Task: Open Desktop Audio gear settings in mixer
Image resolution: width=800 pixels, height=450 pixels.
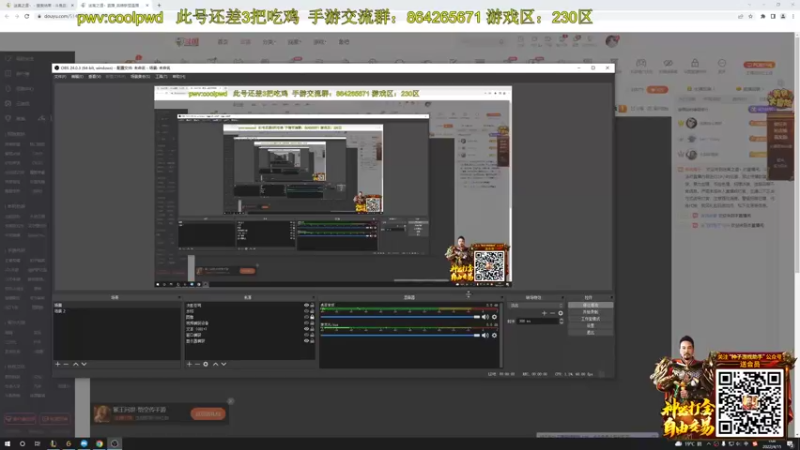Action: tap(494, 317)
